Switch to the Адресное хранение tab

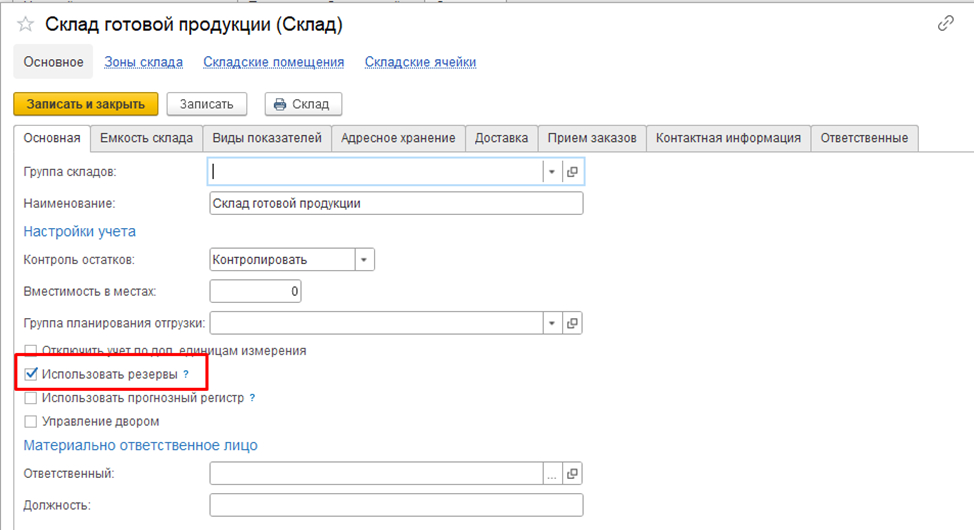[398, 138]
